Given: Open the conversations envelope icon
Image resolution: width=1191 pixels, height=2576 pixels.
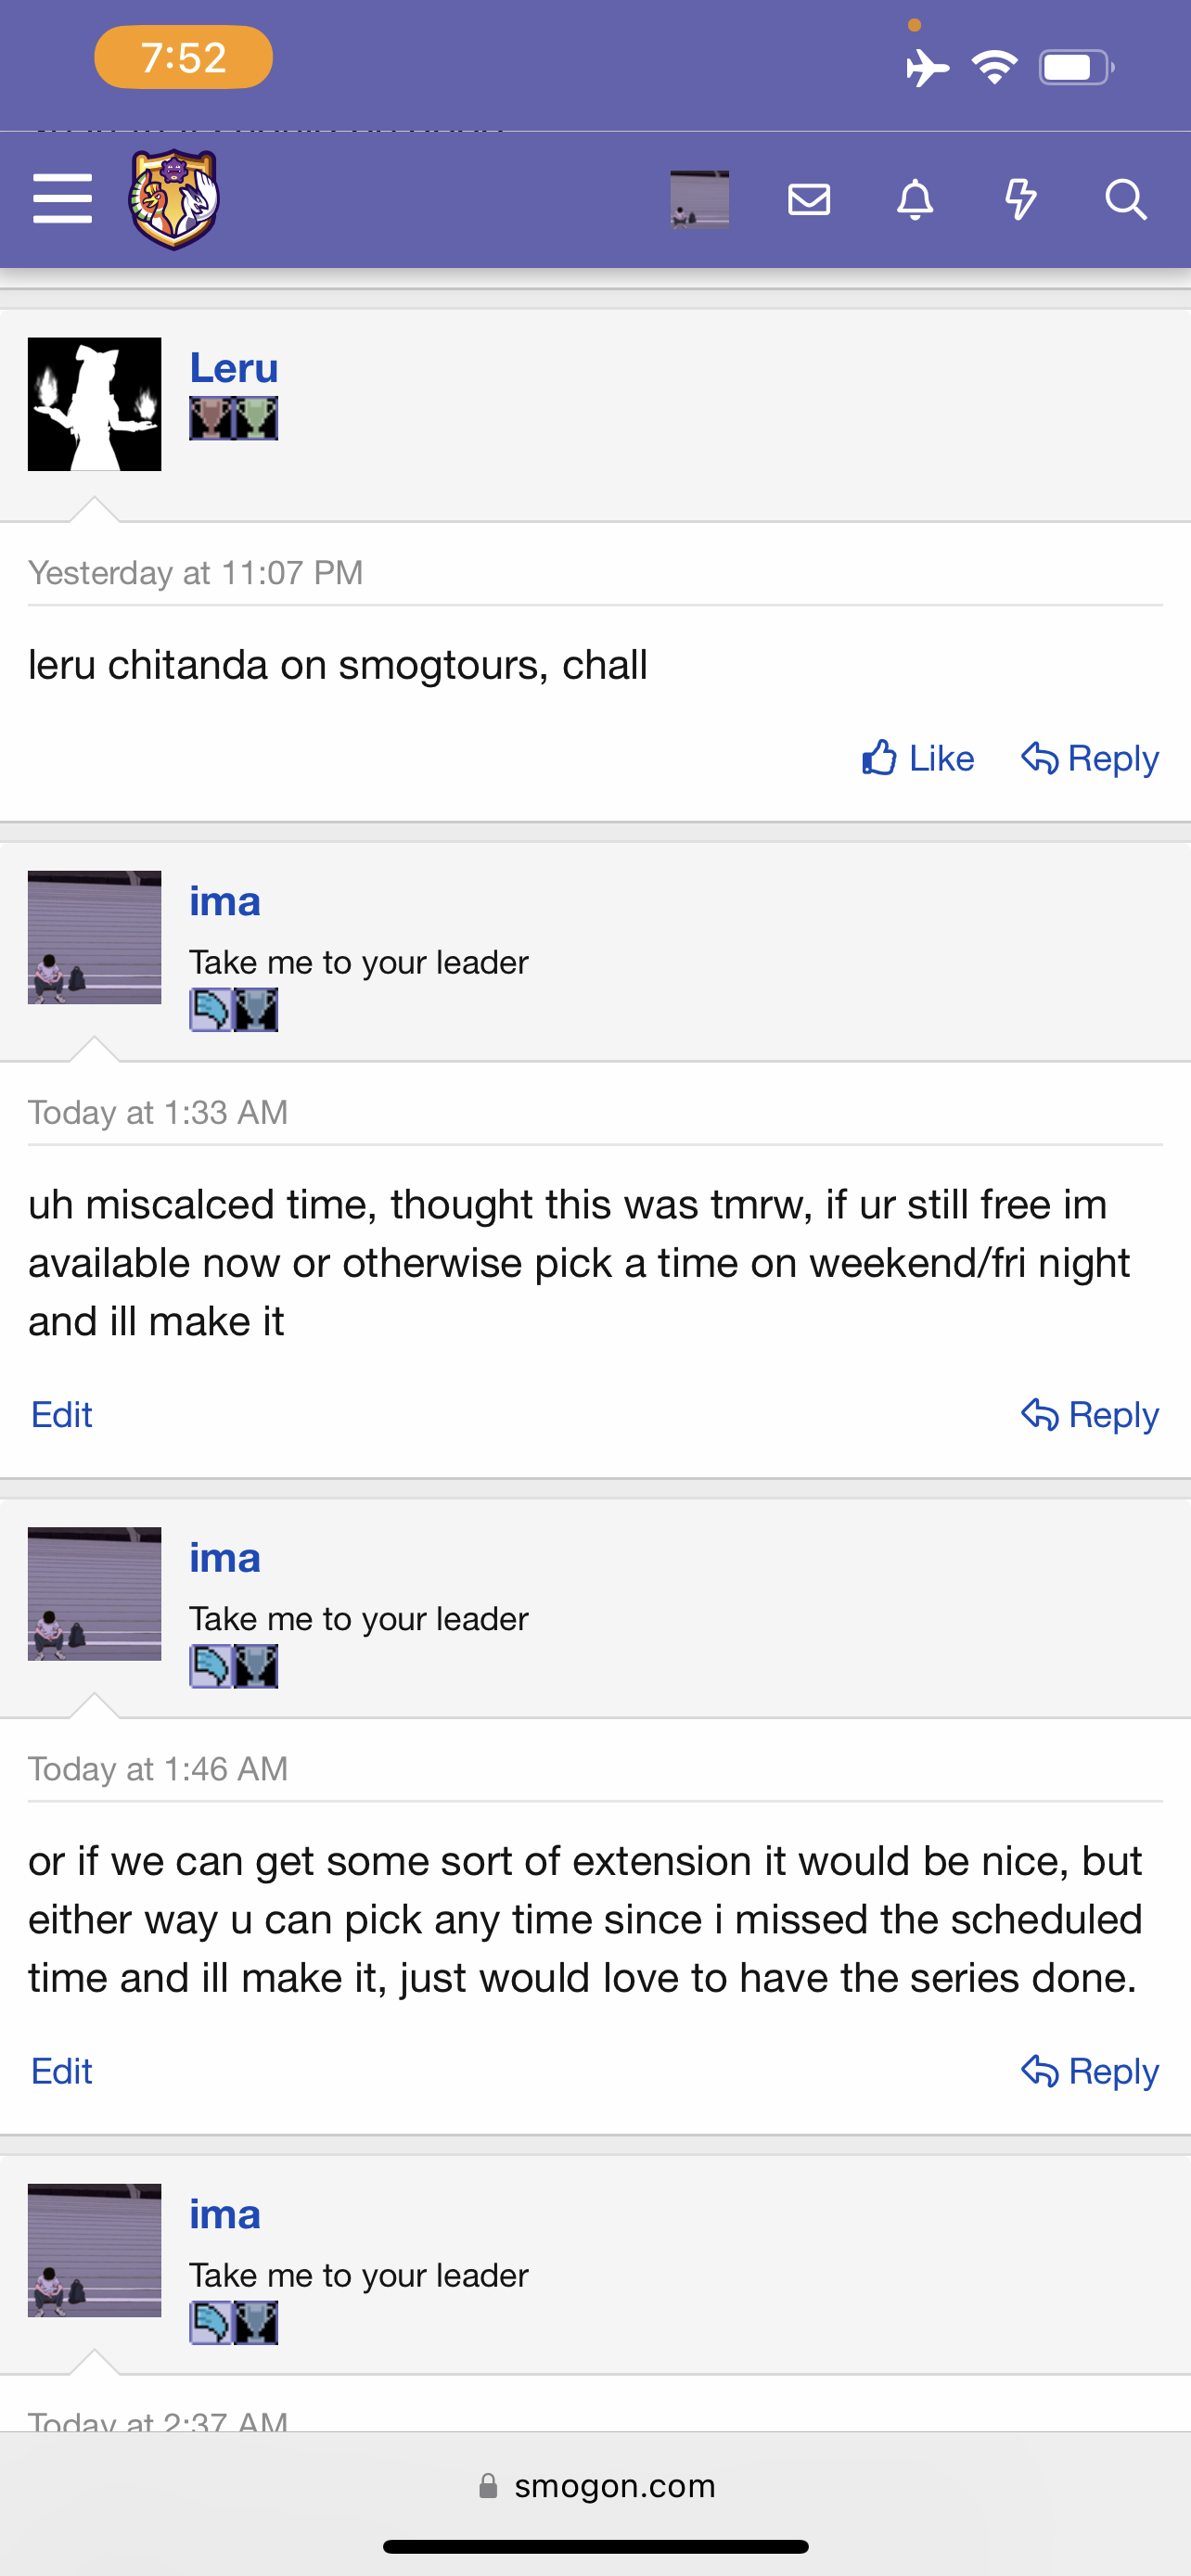Looking at the screenshot, I should (x=808, y=199).
